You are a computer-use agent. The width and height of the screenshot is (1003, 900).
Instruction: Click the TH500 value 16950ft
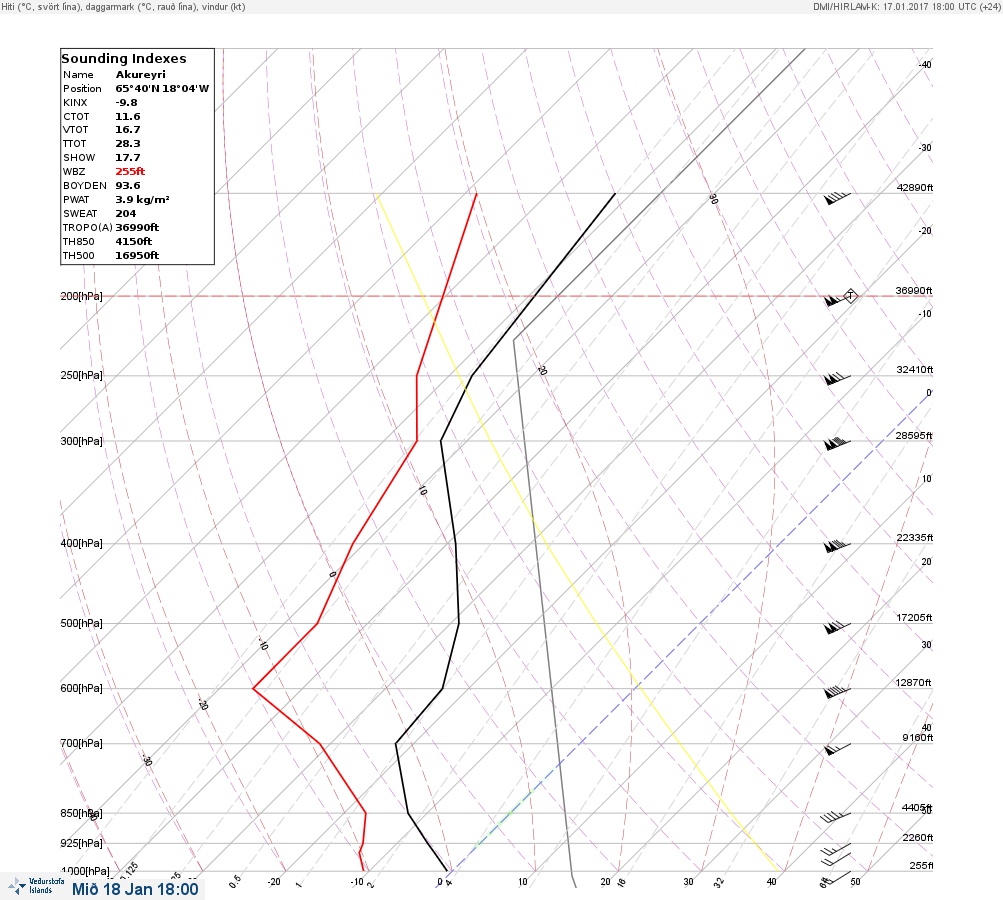tap(138, 255)
